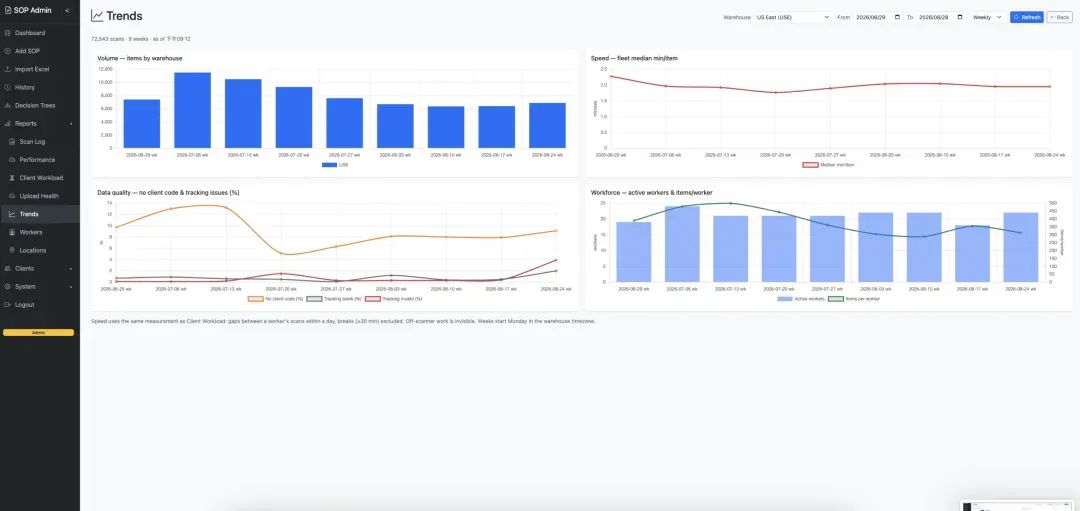Toggle the Tracking blank (%) legend entry
1080x511 pixels.
point(334,299)
